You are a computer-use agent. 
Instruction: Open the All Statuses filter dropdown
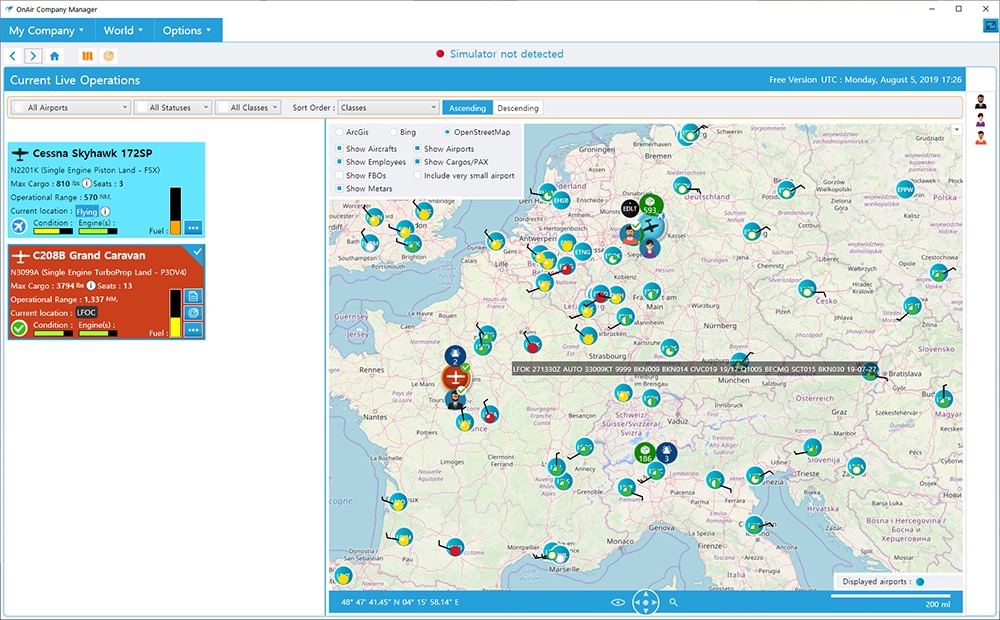(x=173, y=107)
